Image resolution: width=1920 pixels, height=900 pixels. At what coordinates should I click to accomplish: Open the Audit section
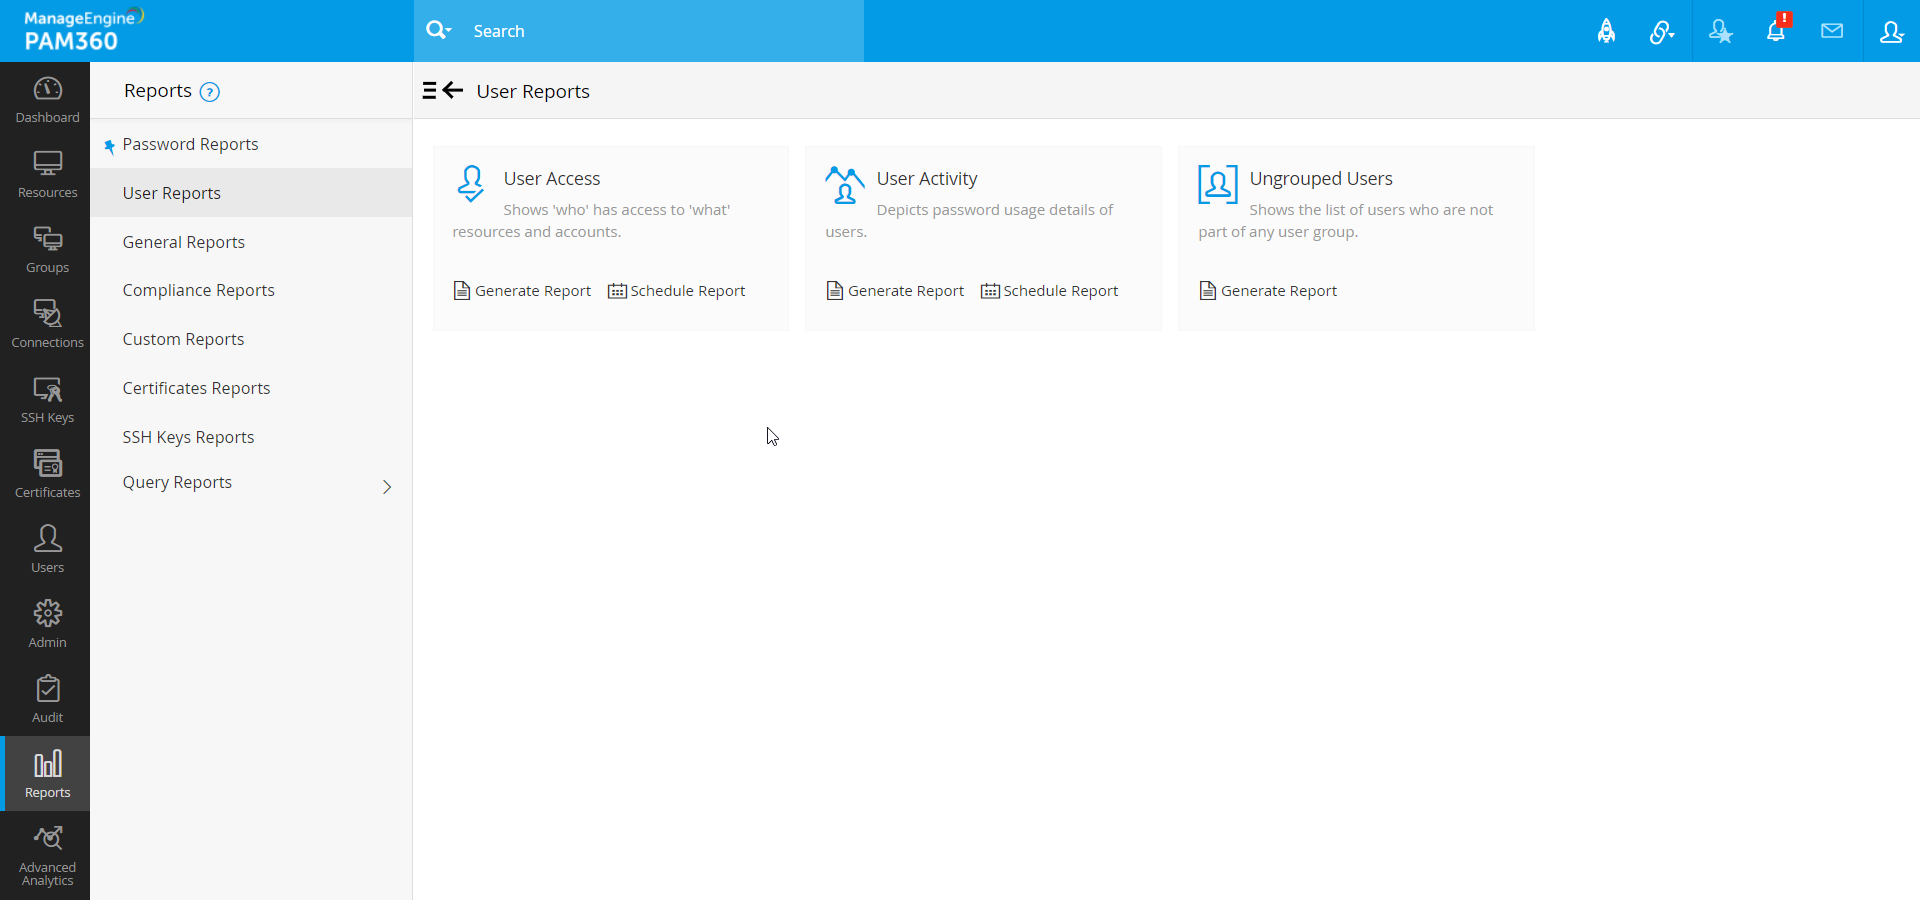[46, 697]
